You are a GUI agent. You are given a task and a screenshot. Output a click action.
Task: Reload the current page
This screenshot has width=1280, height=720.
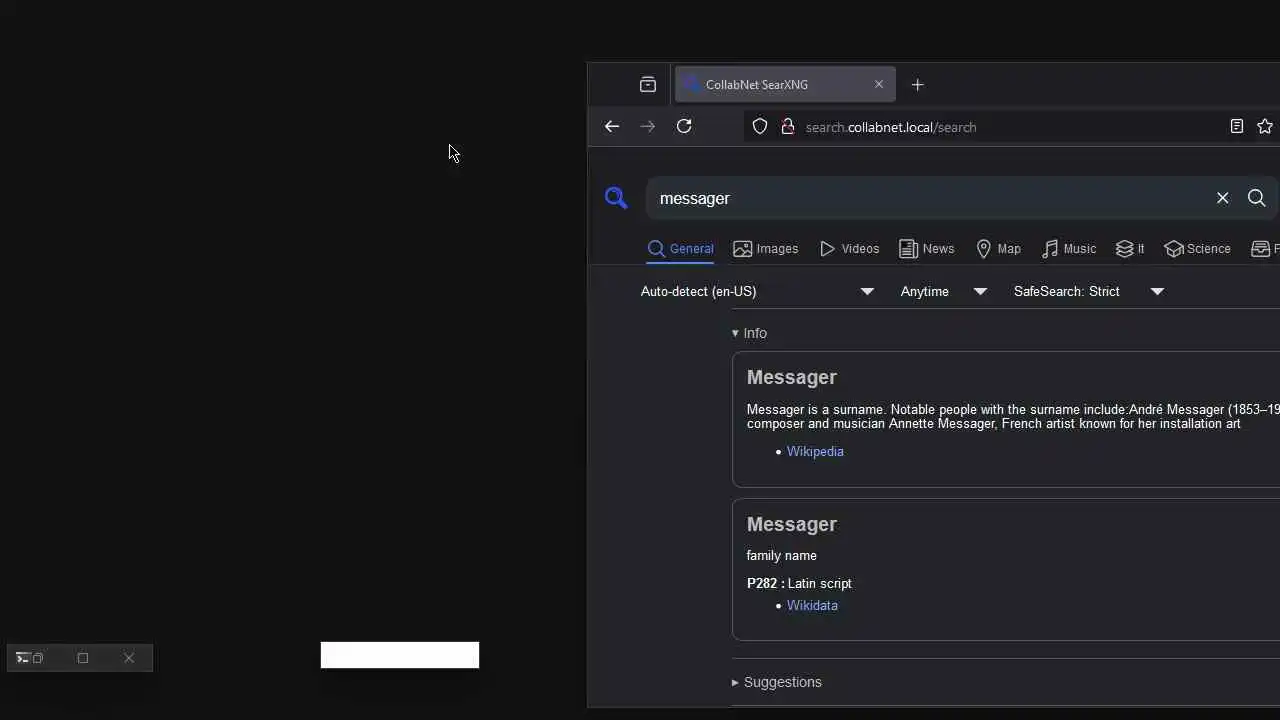[x=684, y=126]
